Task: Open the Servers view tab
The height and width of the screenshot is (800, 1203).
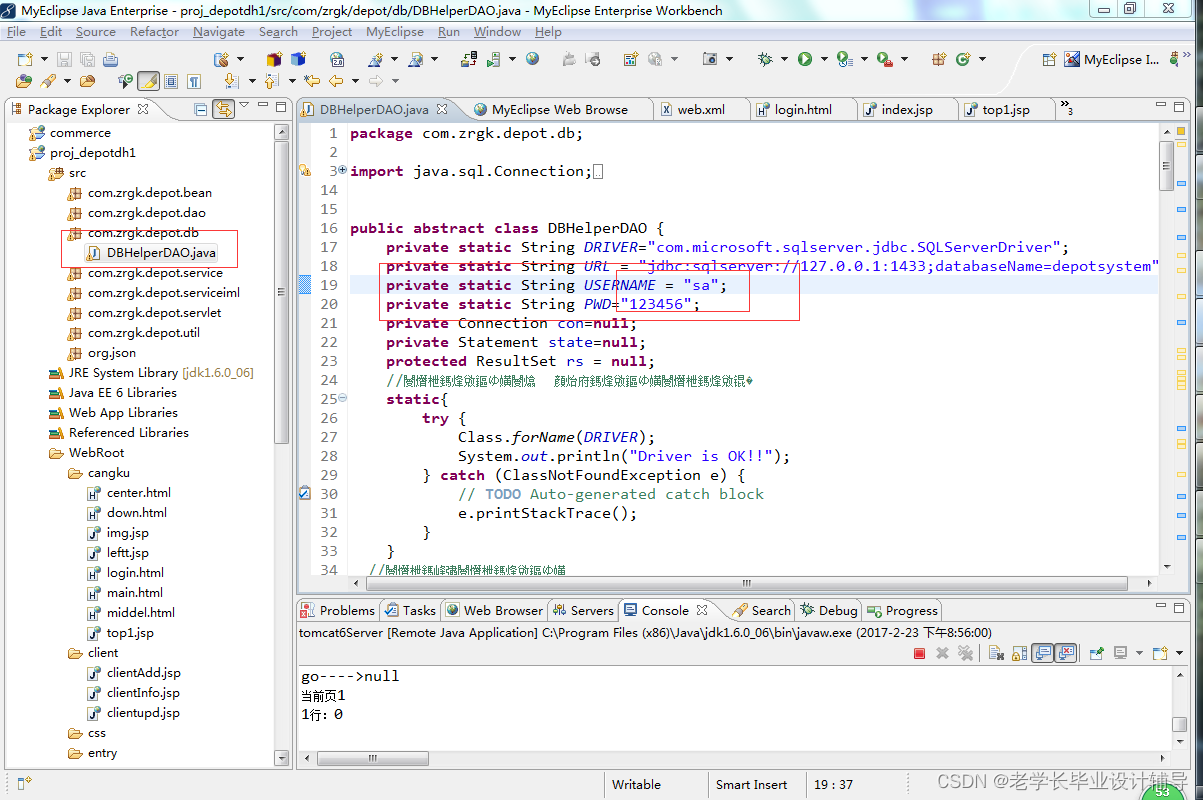Action: 591,610
